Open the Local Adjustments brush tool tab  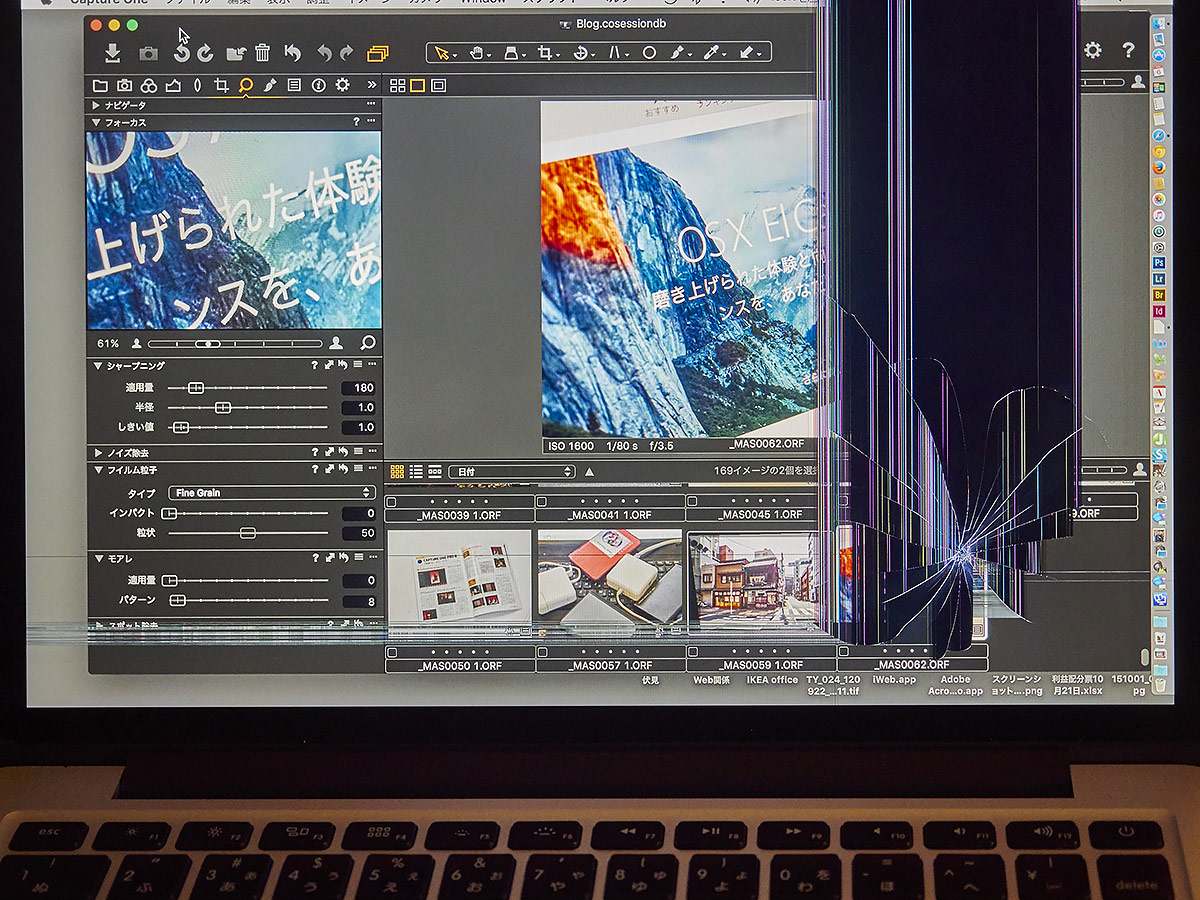tap(270, 85)
